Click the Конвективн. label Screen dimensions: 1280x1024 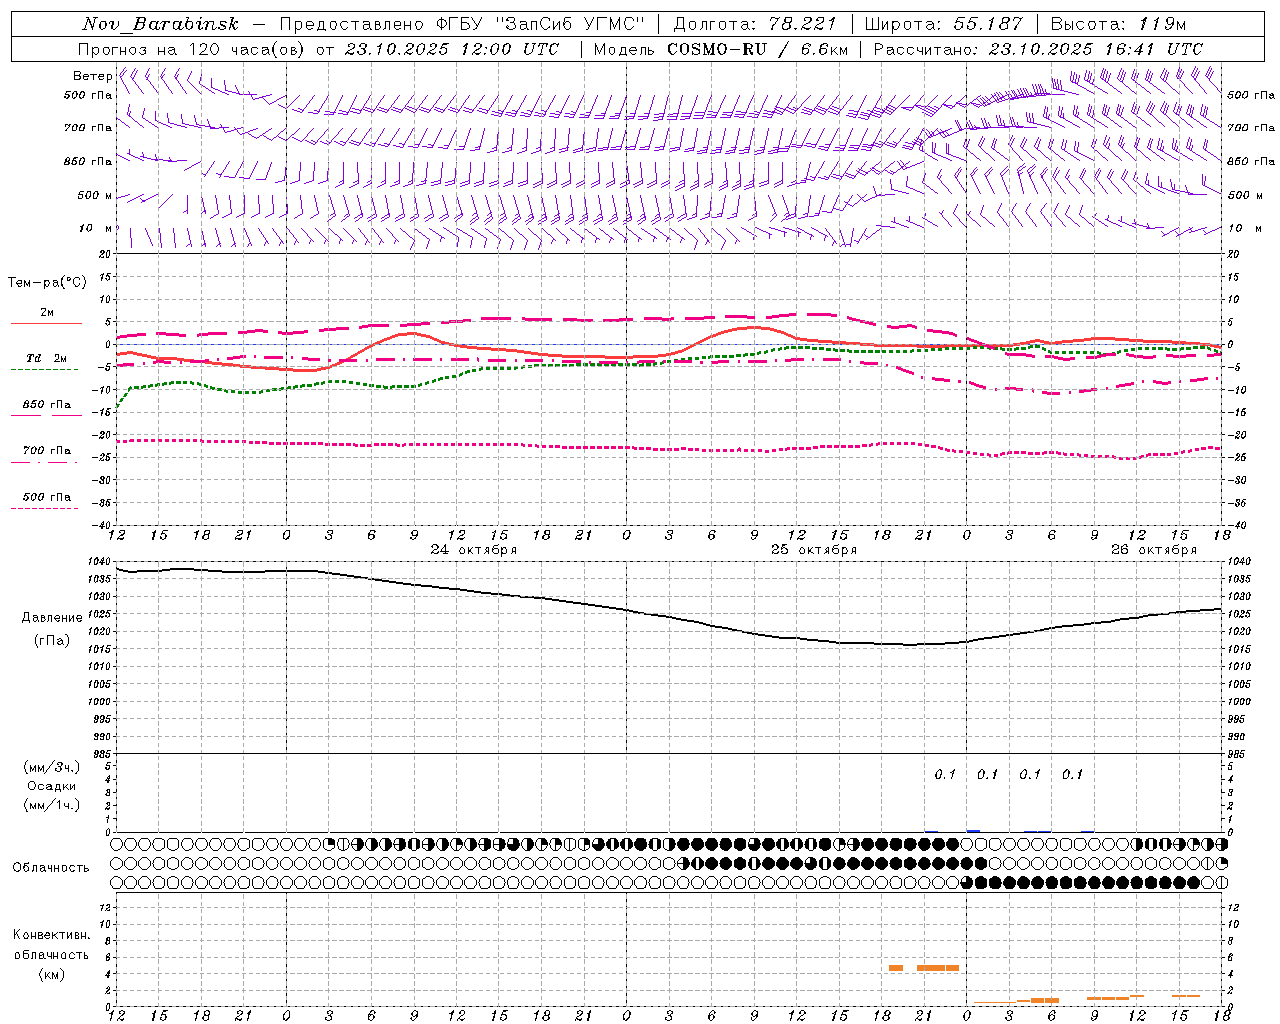pos(51,935)
